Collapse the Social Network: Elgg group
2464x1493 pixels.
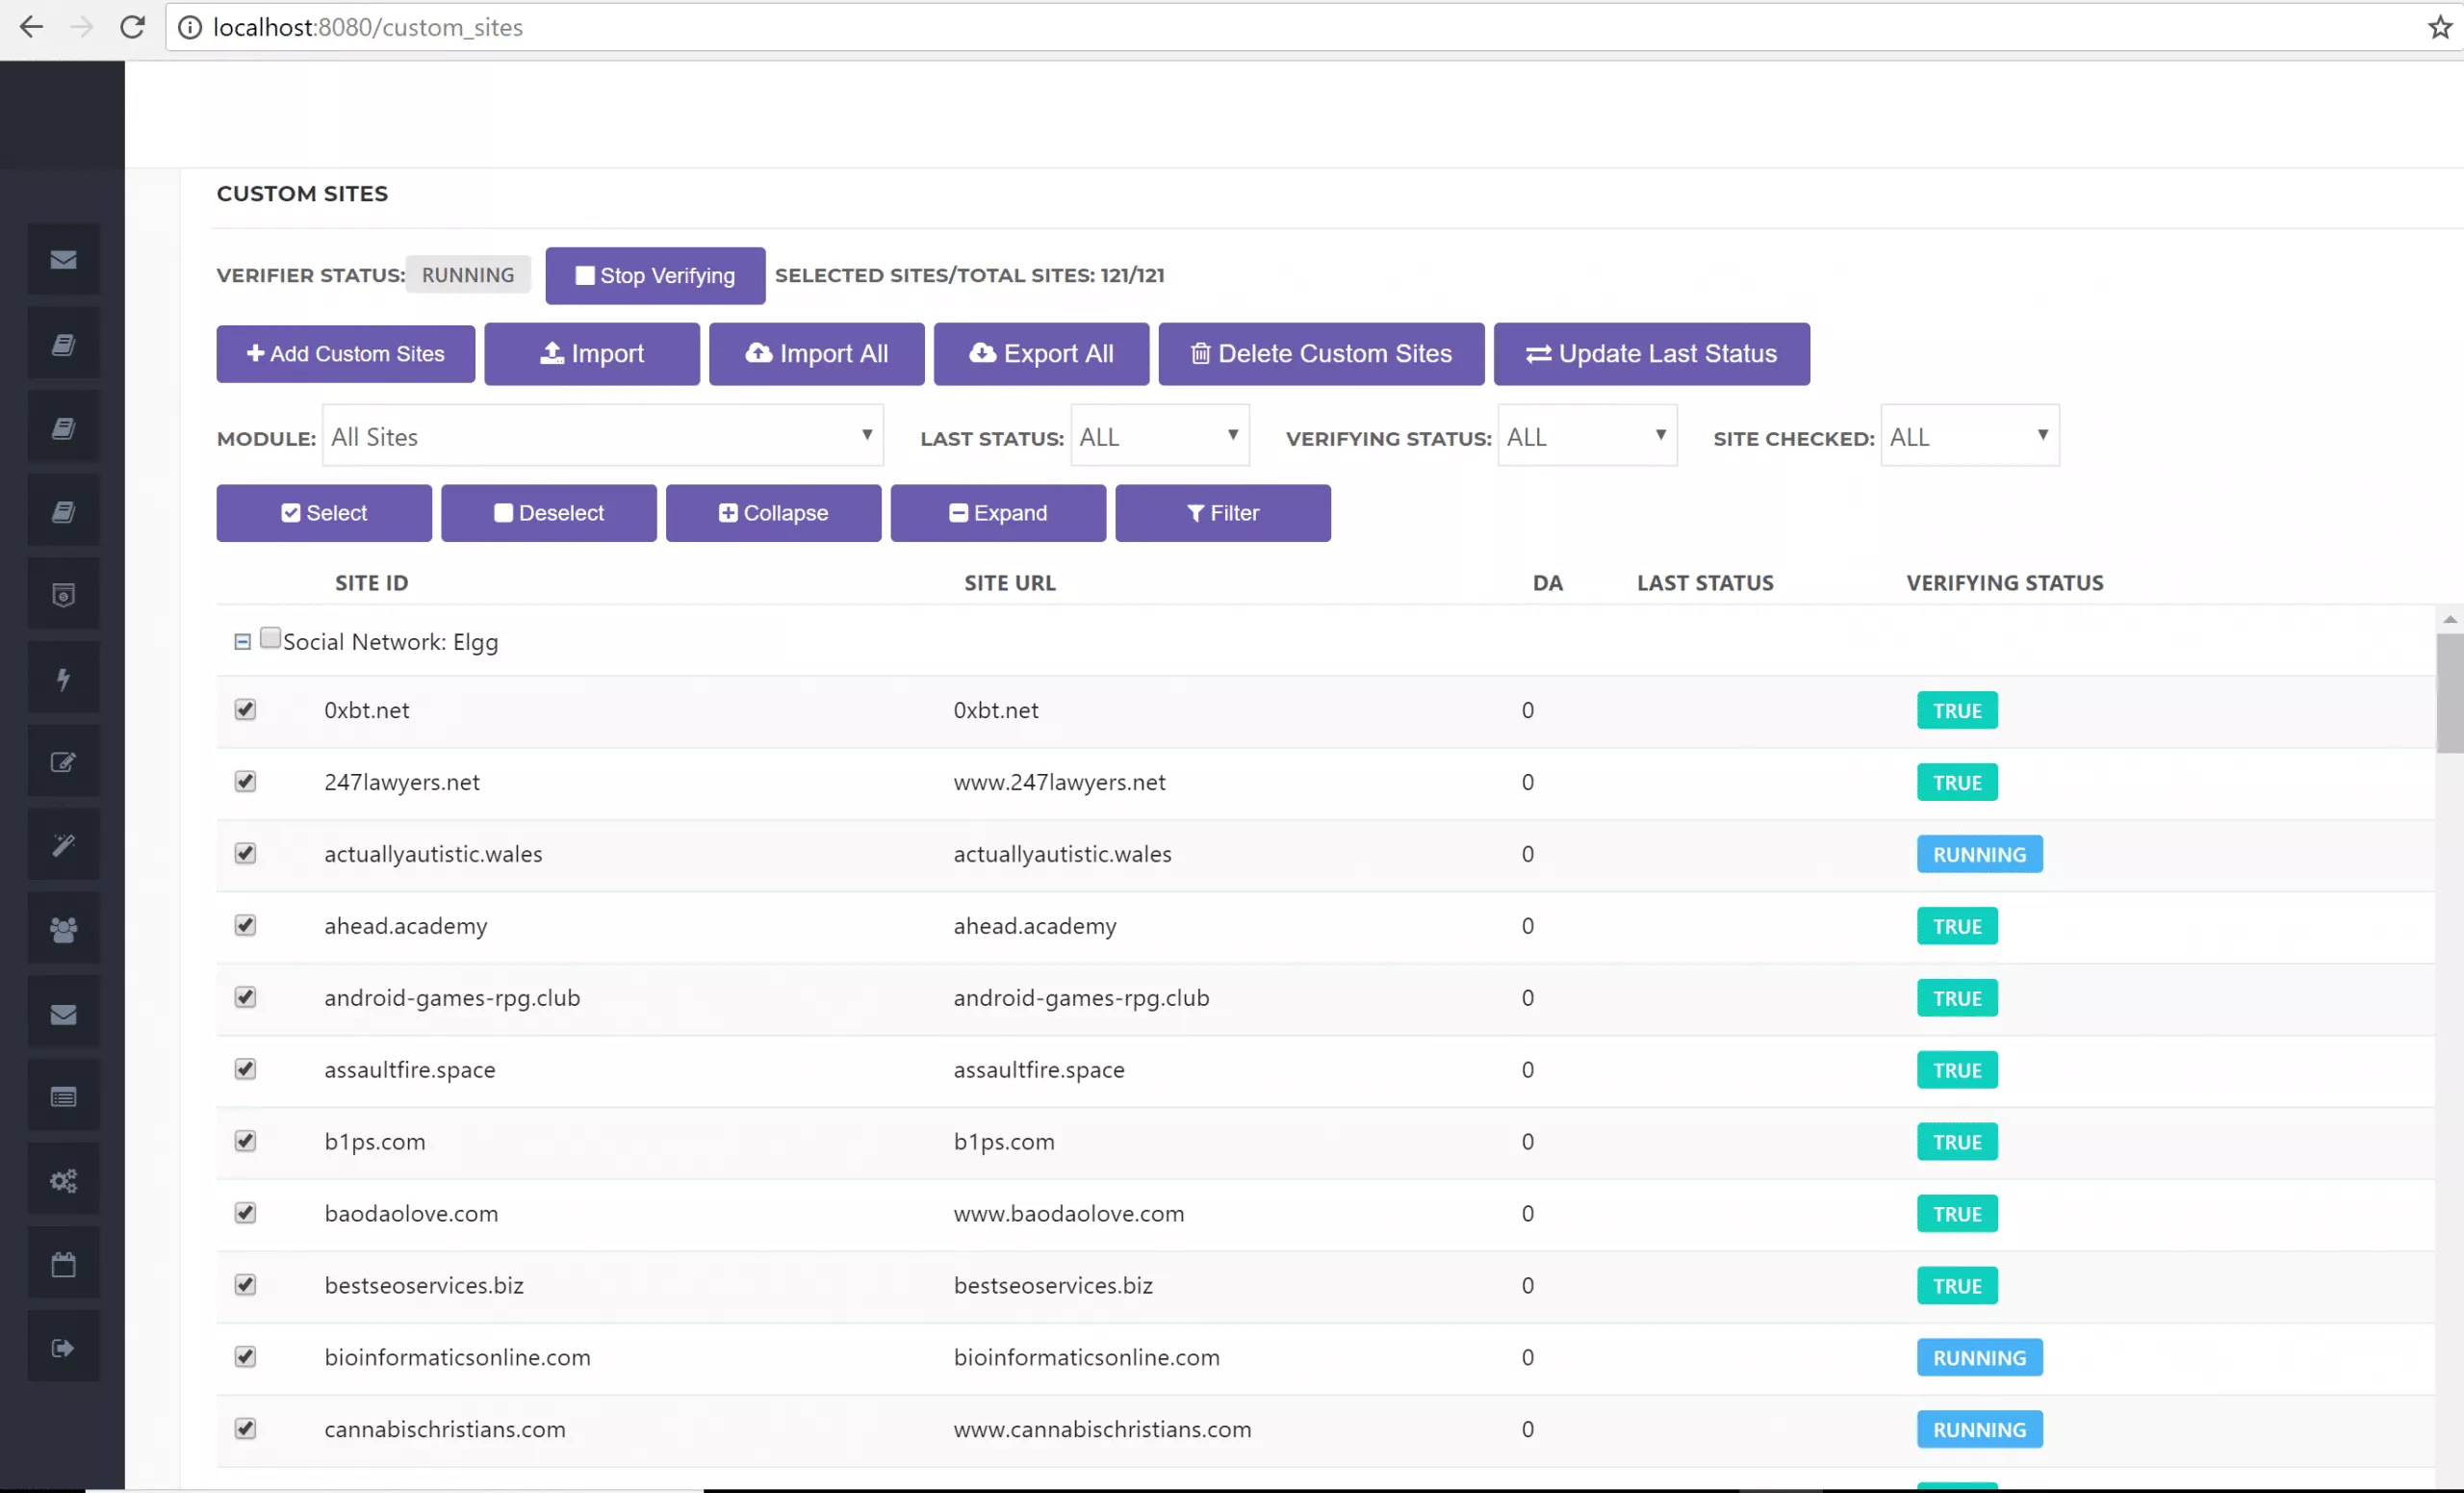[x=243, y=641]
